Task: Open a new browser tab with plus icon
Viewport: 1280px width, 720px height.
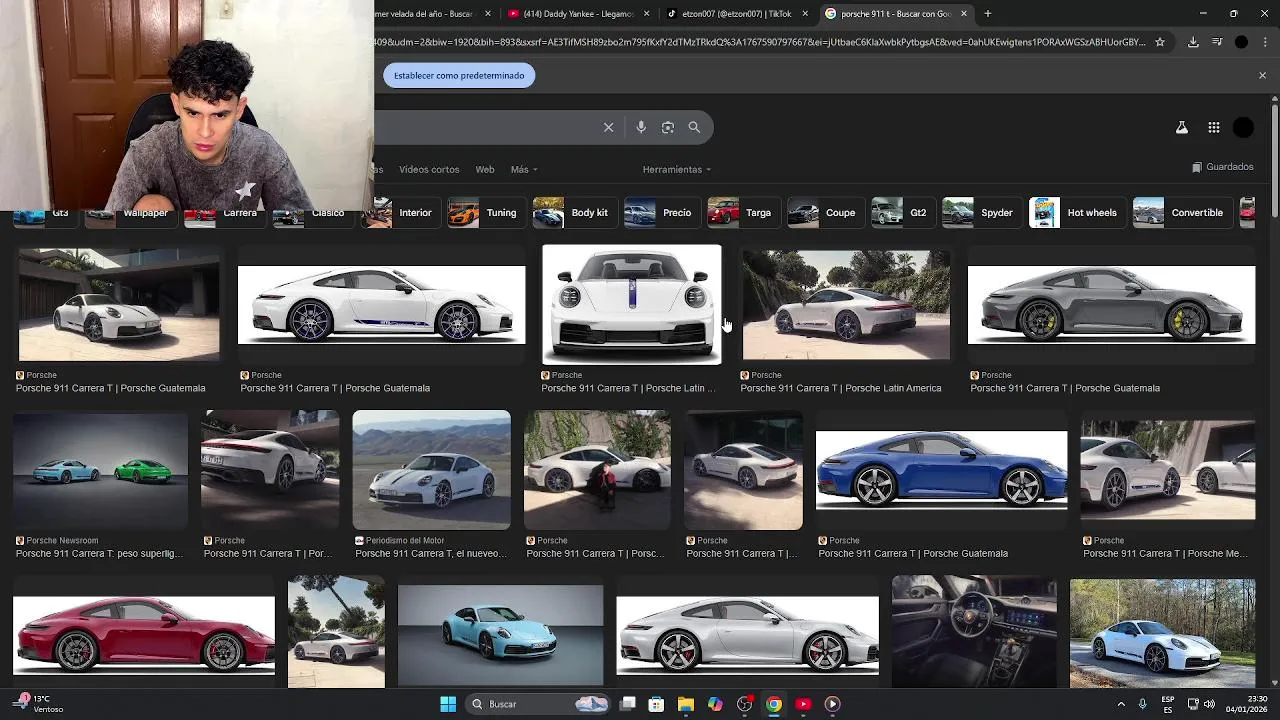Action: 988,14
